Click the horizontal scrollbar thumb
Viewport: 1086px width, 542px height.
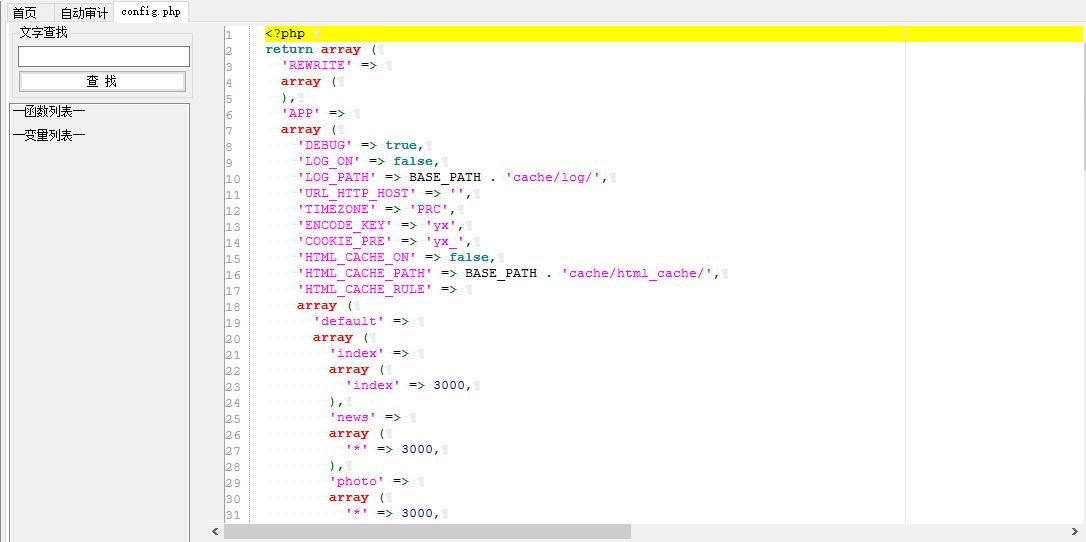pos(427,532)
